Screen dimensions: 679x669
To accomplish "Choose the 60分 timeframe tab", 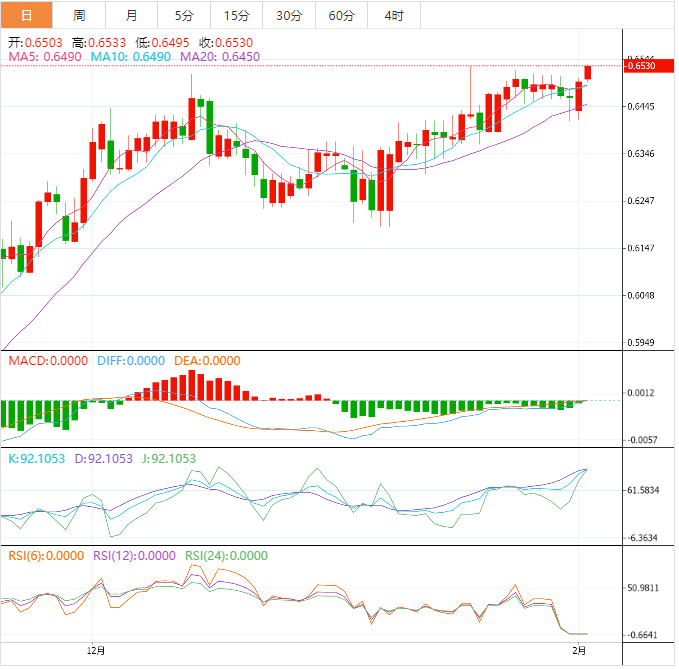I will tap(341, 16).
